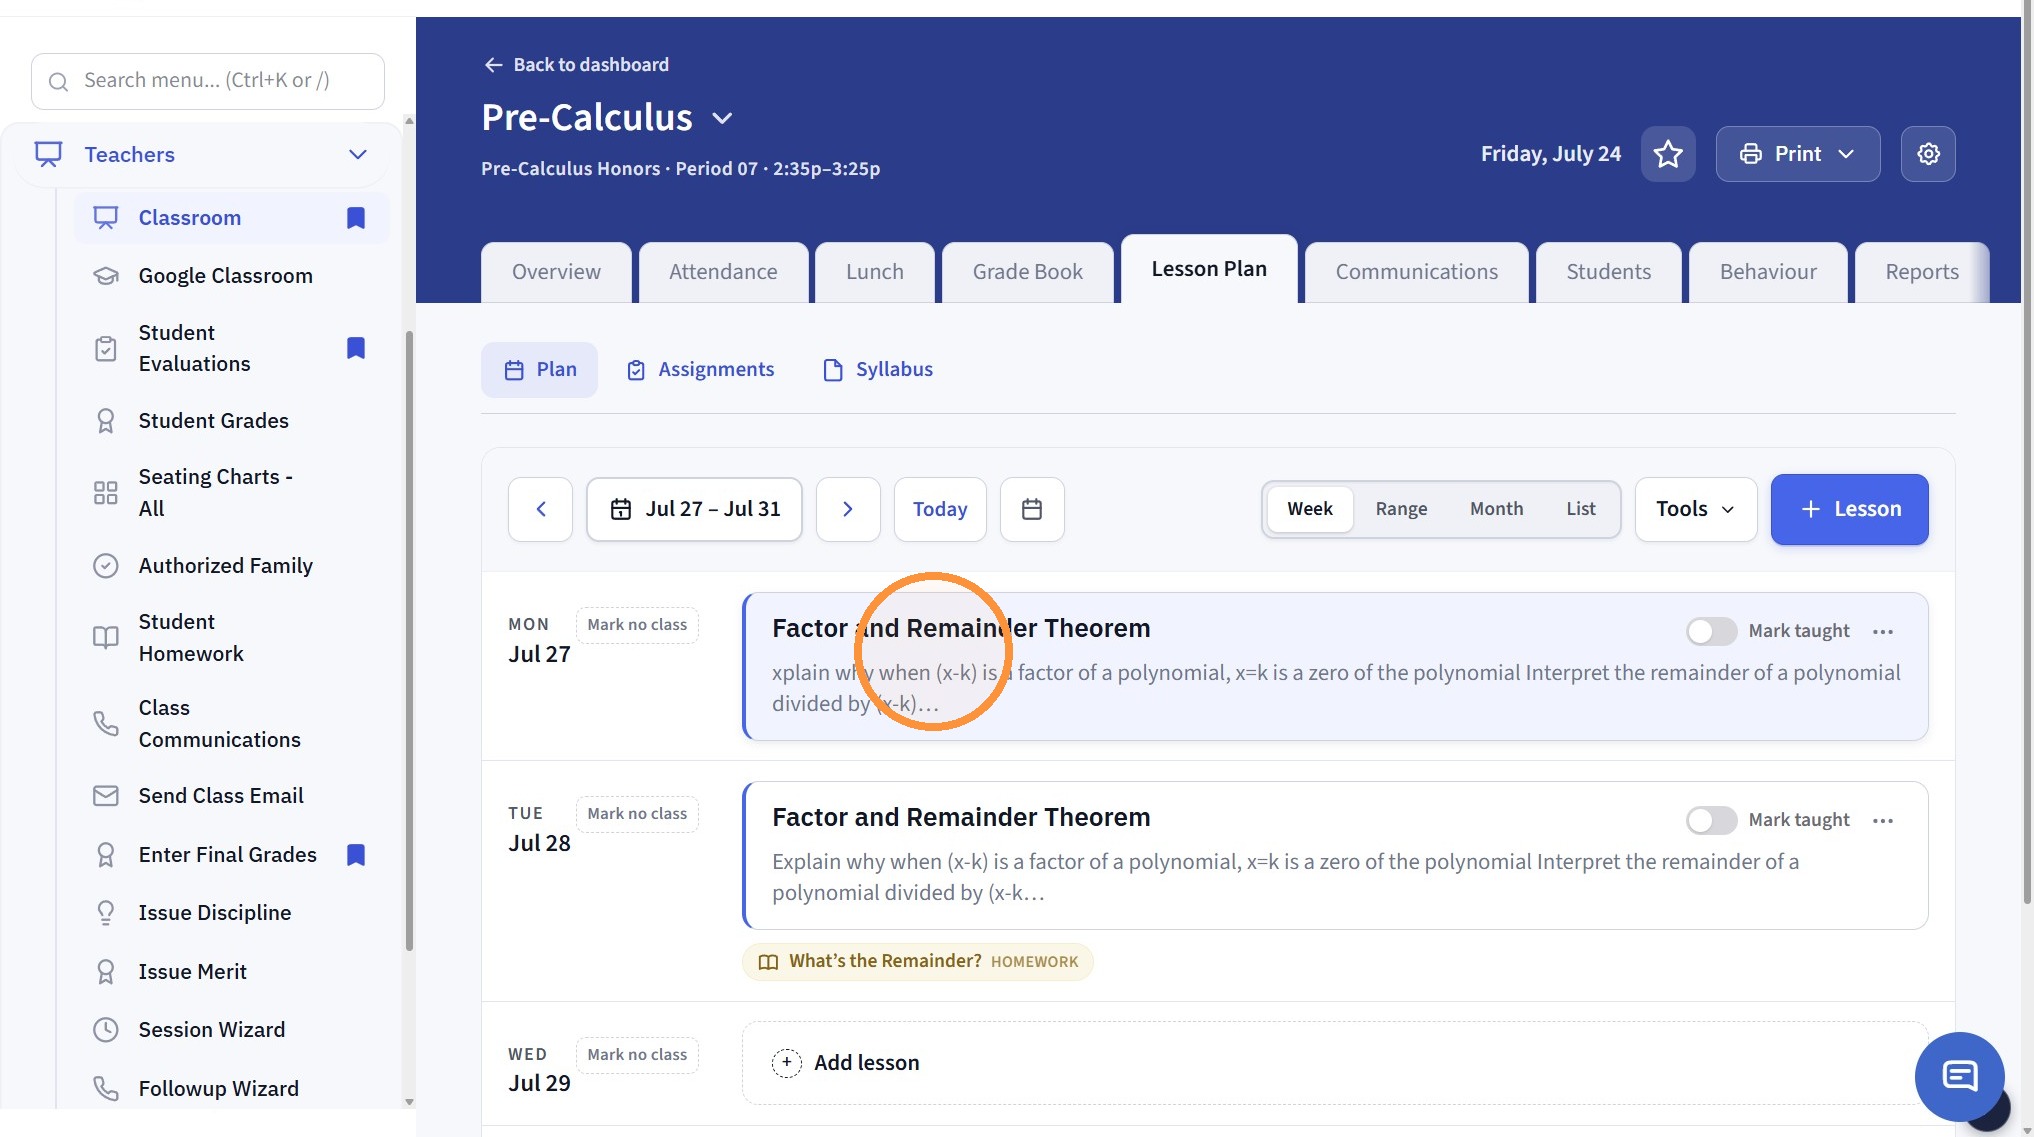Screen dimensions: 2034x1137
Task: Toggle the Enter Final Grades bookmark
Action: 356,855
